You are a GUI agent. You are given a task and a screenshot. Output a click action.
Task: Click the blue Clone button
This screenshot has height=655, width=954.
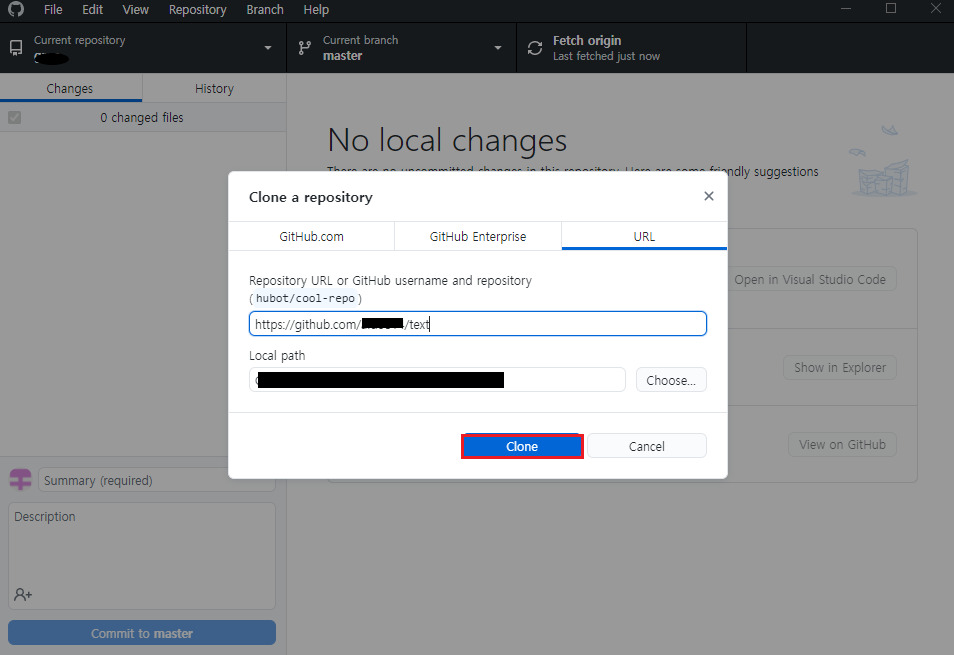(x=522, y=446)
